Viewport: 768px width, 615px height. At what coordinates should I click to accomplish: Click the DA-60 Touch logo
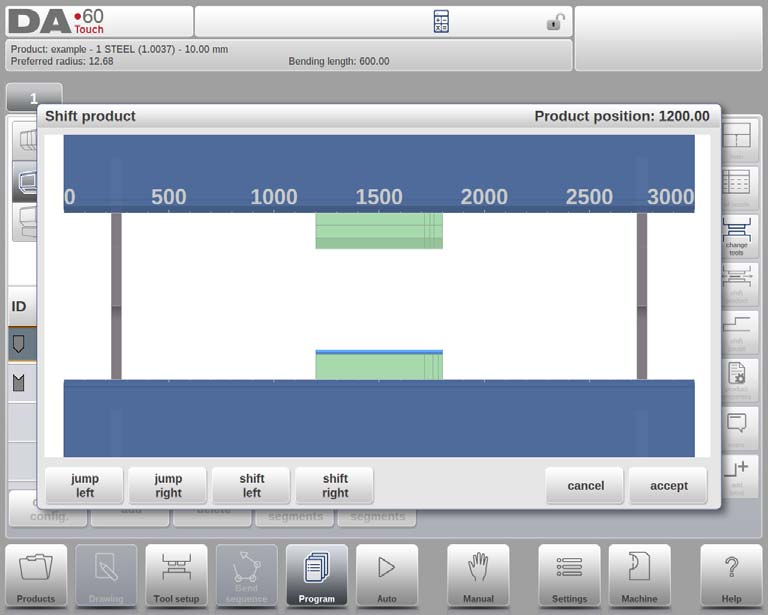[x=56, y=22]
